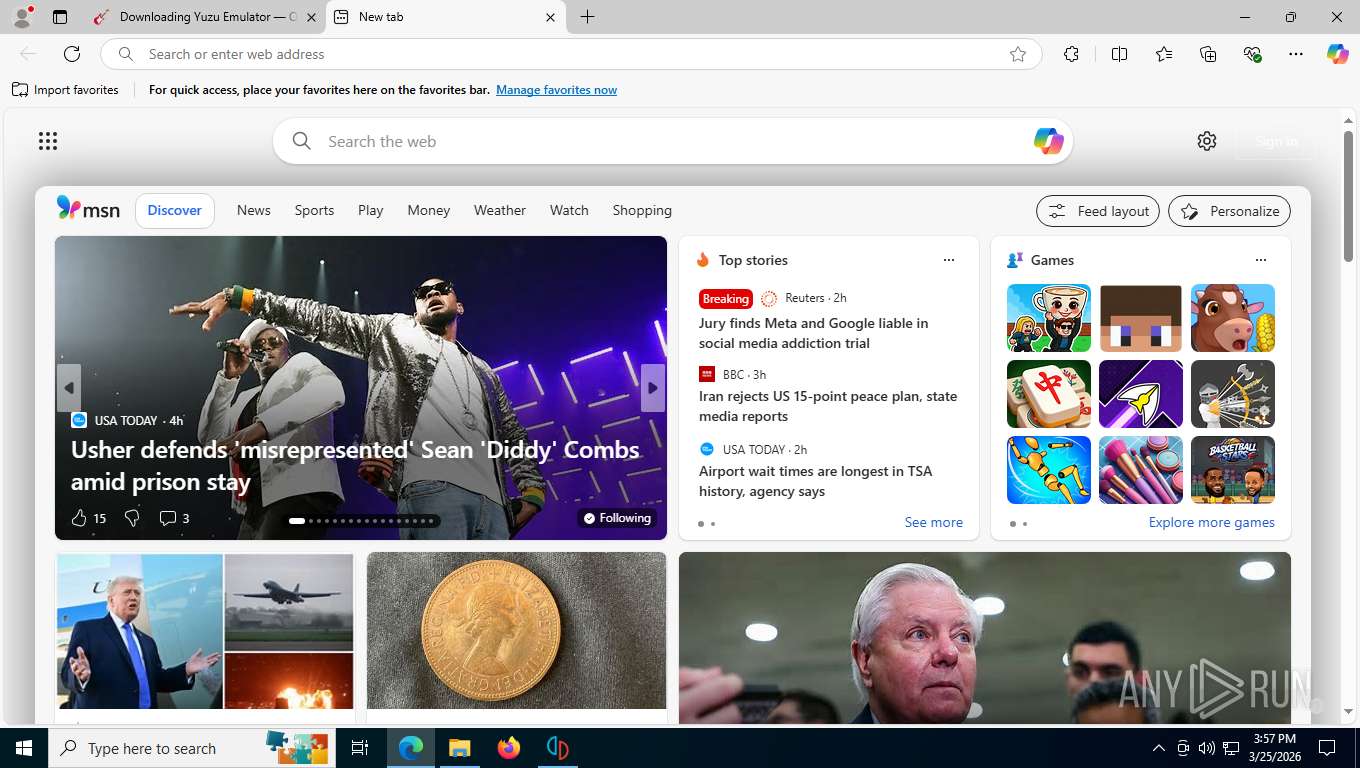Viewport: 1360px width, 768px height.
Task: Open the gold coin article thumbnail
Action: point(516,631)
